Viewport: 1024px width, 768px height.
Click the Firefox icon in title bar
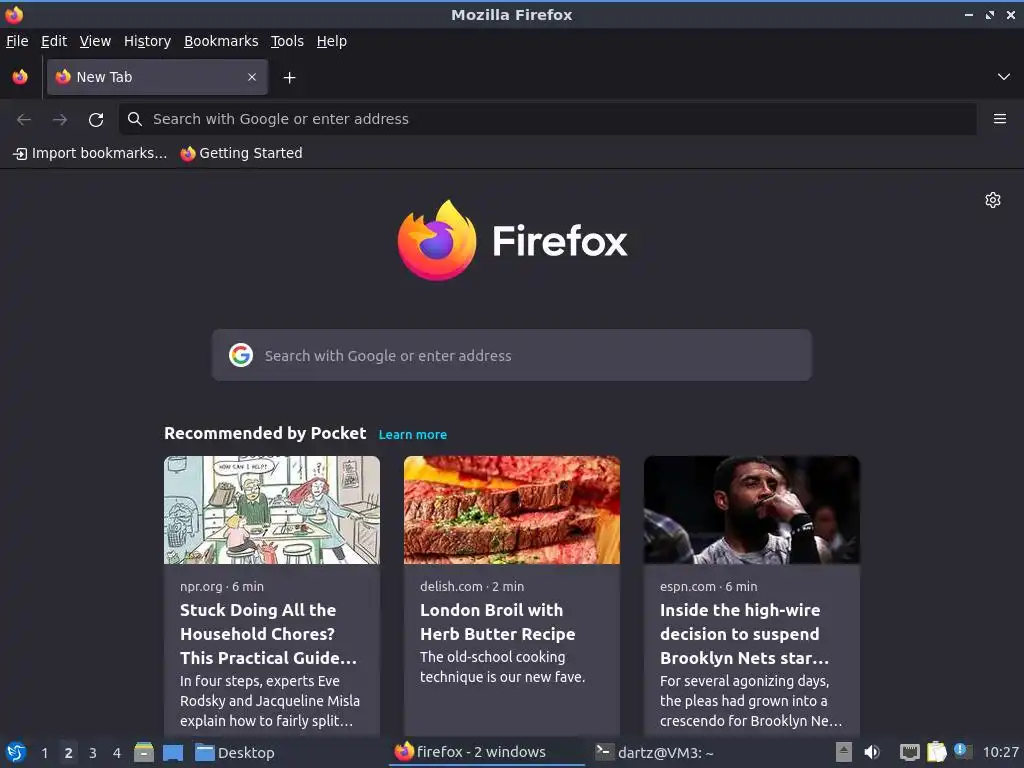click(14, 14)
